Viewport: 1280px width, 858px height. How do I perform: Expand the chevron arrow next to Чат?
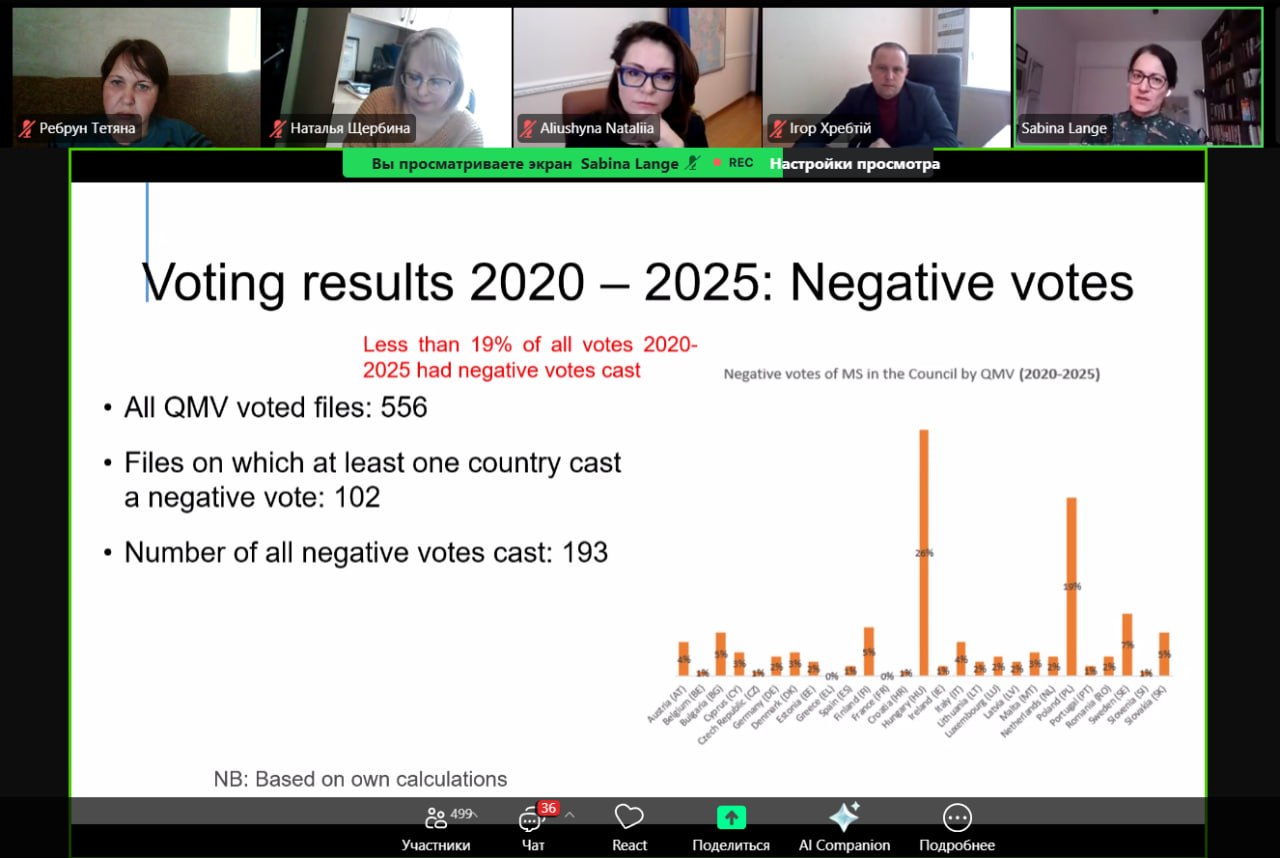point(569,815)
